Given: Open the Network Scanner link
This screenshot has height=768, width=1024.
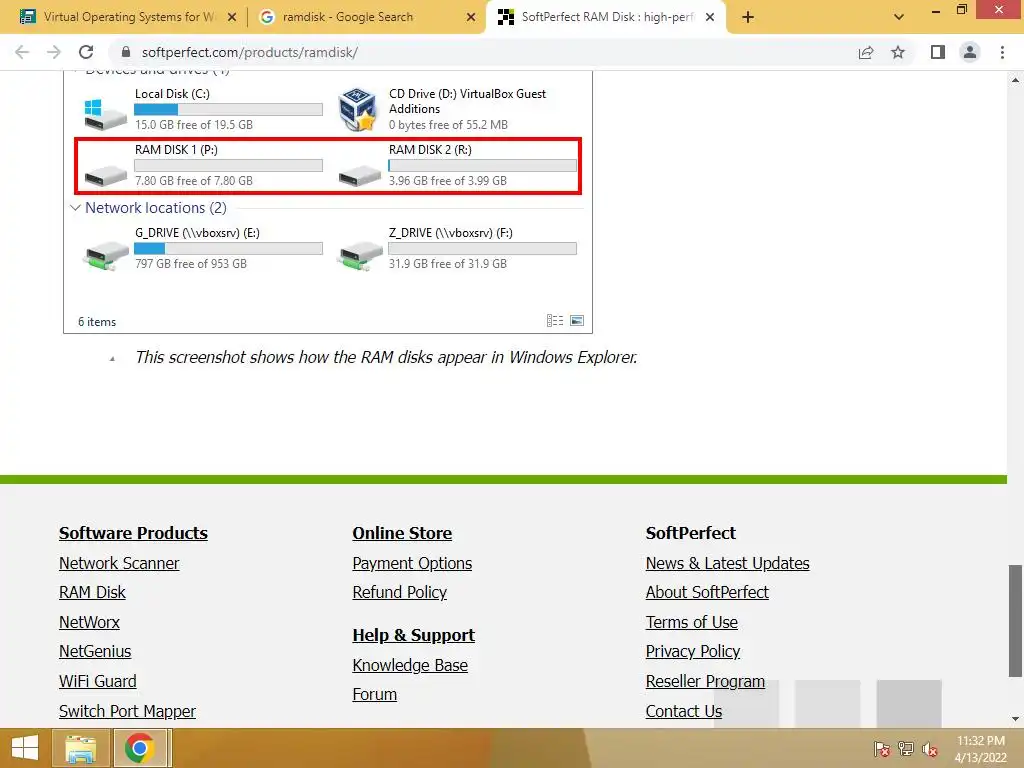Looking at the screenshot, I should pyautogui.click(x=119, y=563).
